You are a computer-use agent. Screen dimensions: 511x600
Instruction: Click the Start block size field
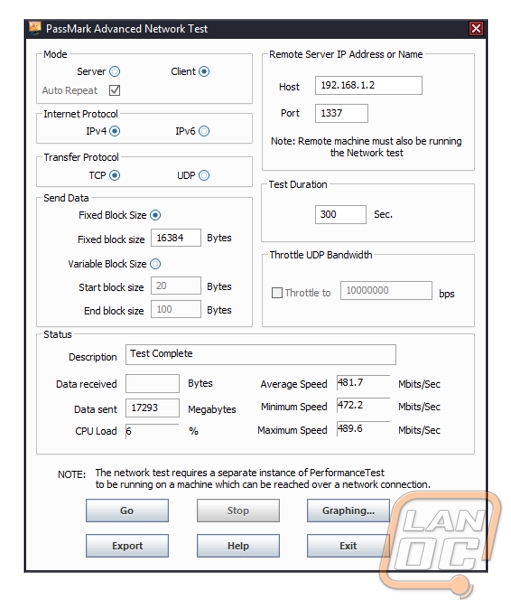(x=176, y=286)
